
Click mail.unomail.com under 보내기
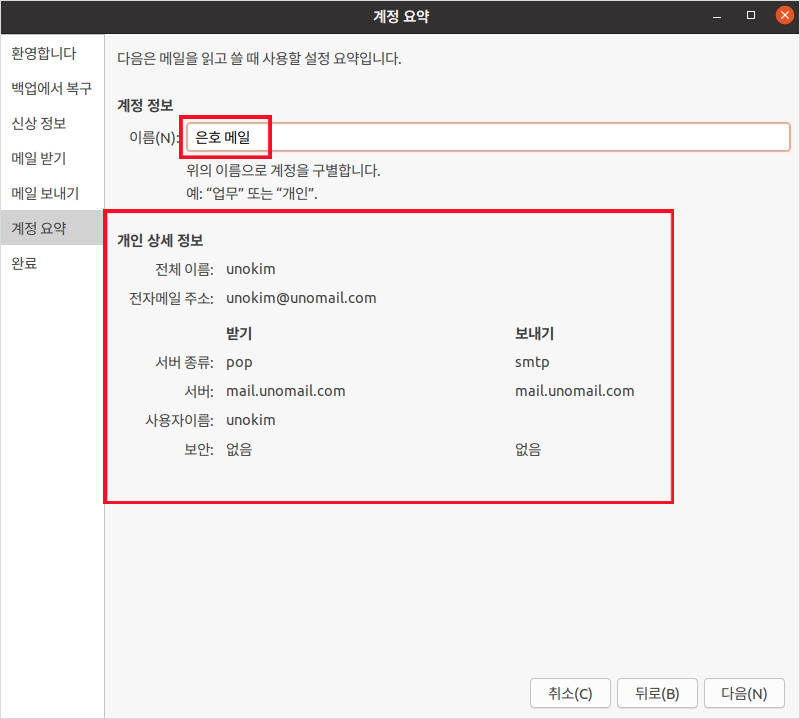coord(574,391)
